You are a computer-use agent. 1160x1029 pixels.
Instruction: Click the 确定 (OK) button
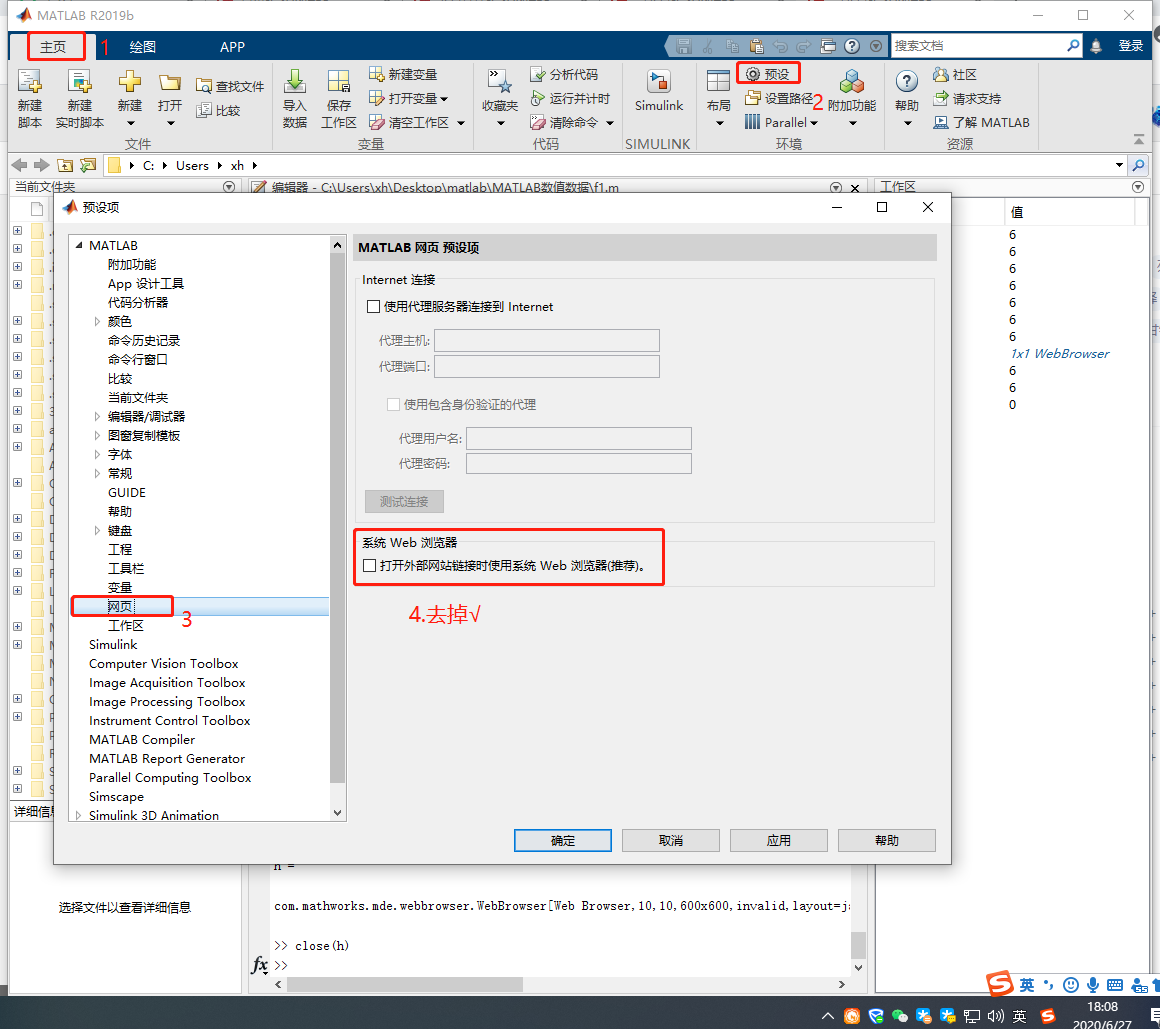(x=563, y=840)
